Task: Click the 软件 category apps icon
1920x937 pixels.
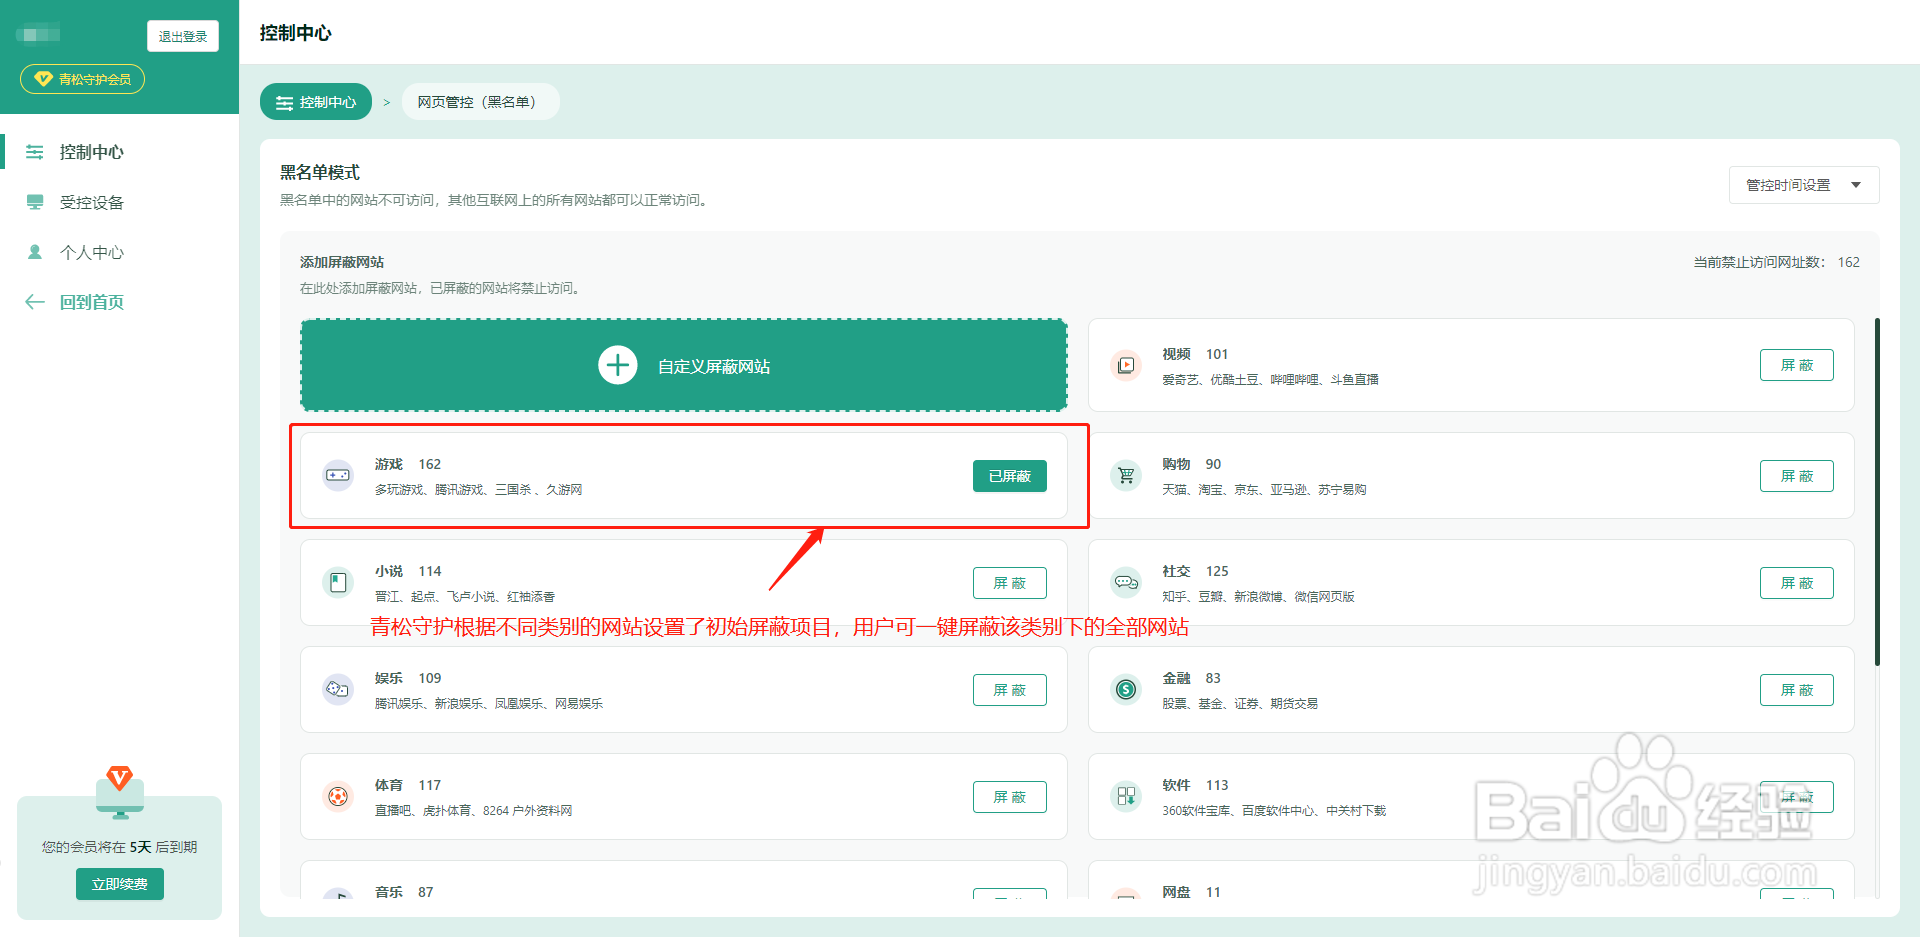Action: pyautogui.click(x=1126, y=796)
